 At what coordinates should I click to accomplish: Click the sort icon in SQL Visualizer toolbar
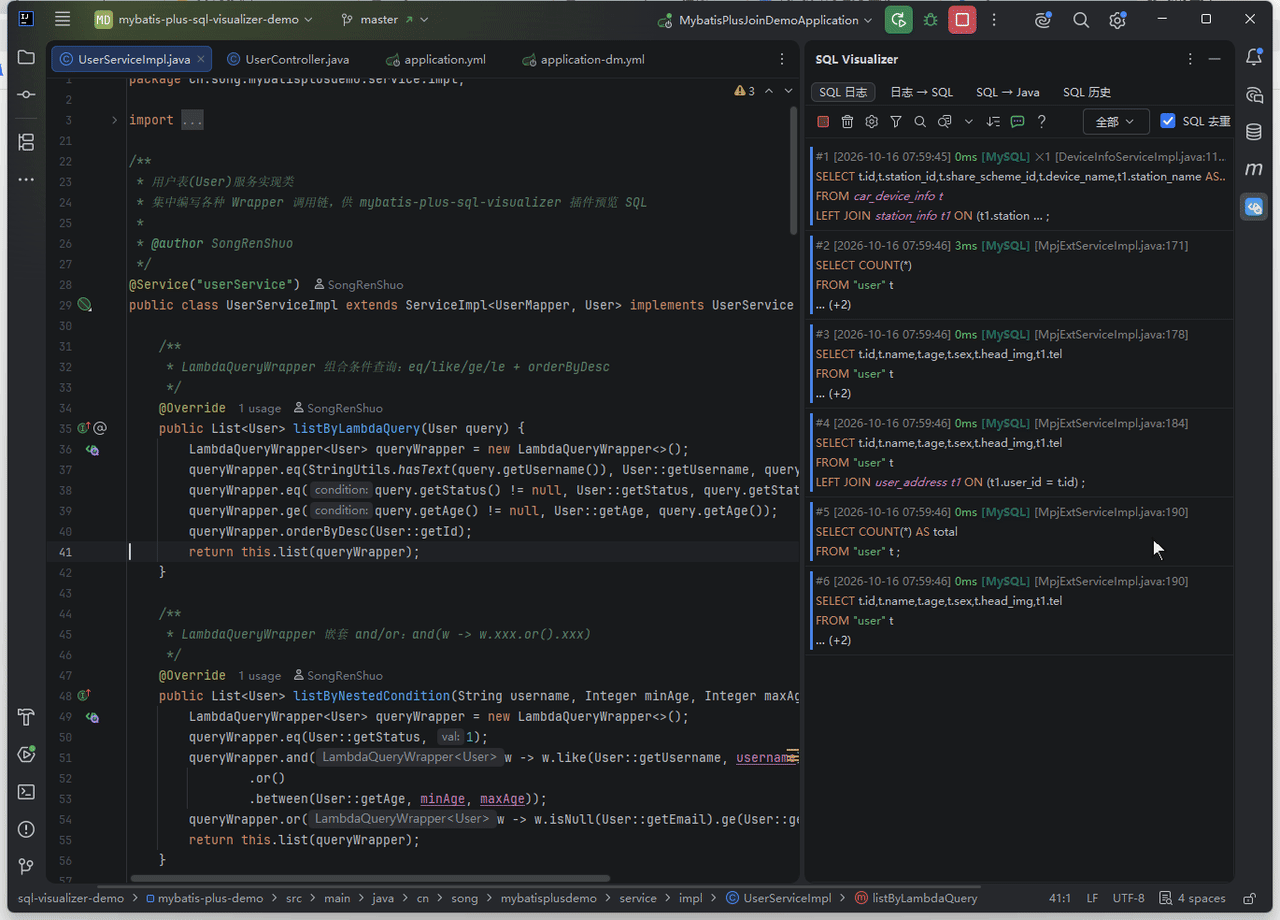(993, 122)
